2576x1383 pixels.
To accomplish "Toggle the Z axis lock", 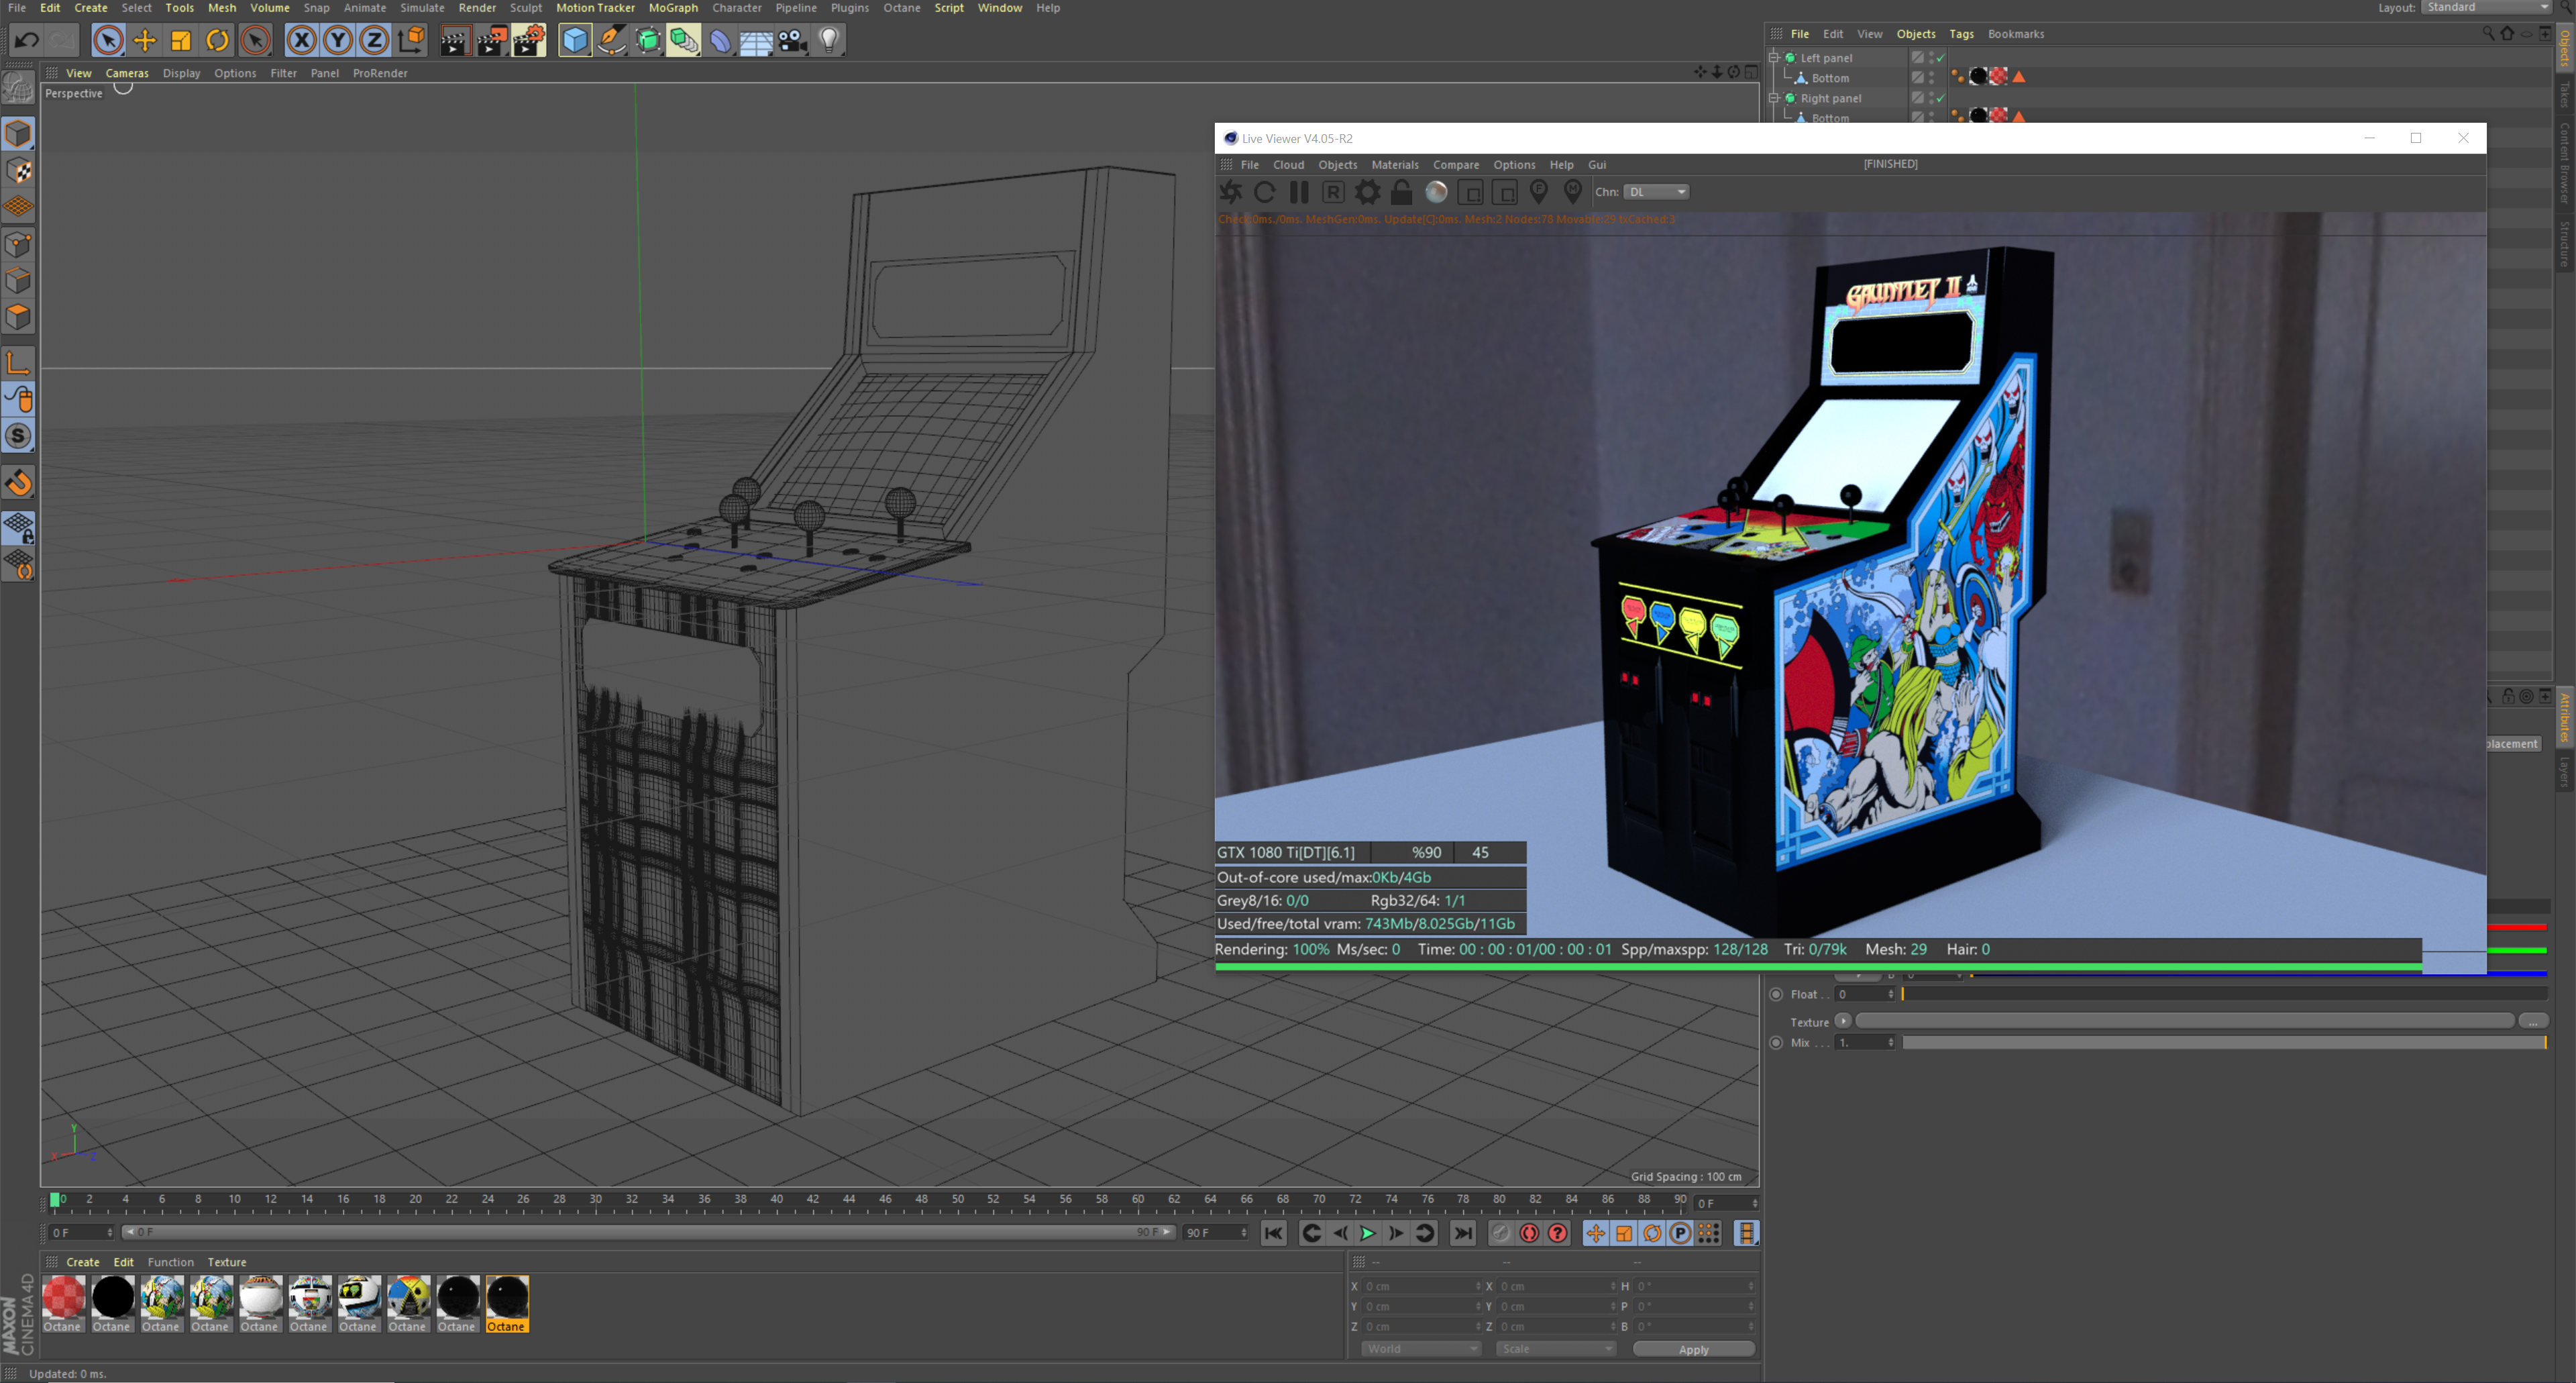I will 374,40.
